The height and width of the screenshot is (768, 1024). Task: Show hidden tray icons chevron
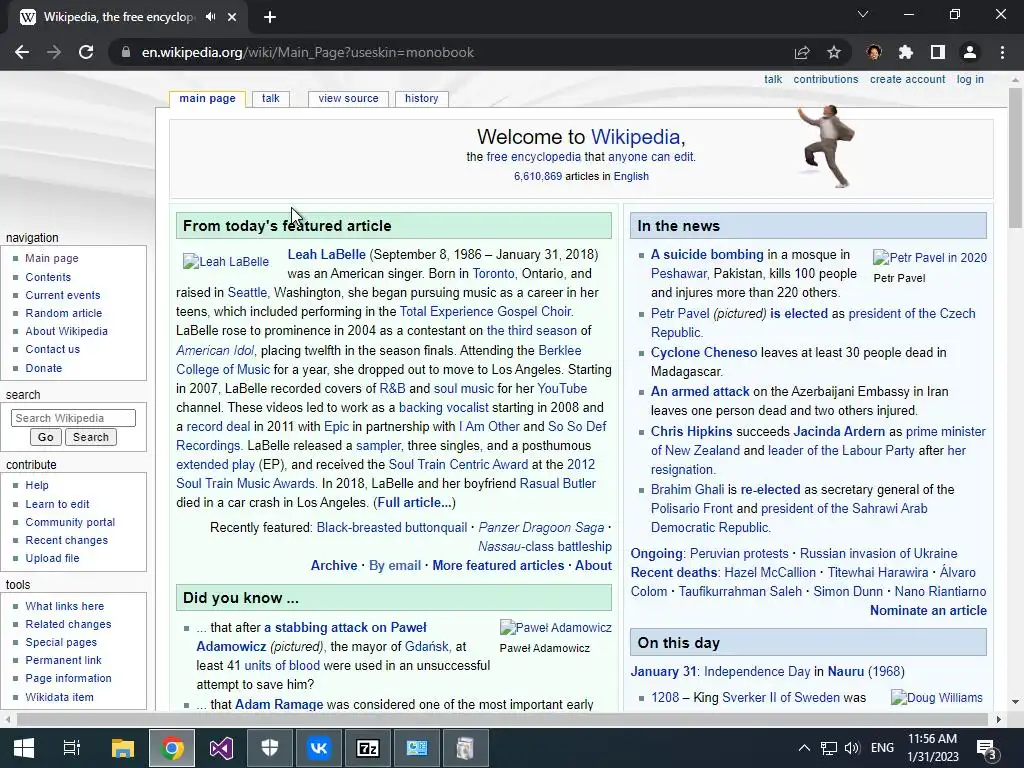(x=805, y=748)
